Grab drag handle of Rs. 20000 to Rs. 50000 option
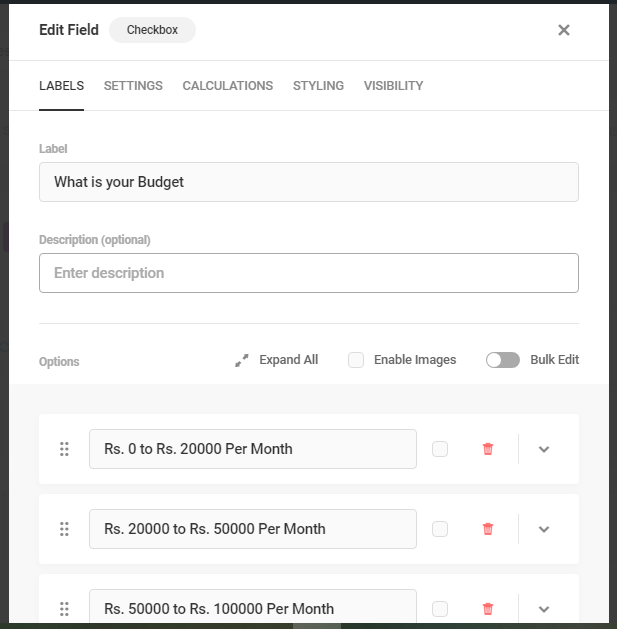This screenshot has height=629, width=617. click(64, 529)
